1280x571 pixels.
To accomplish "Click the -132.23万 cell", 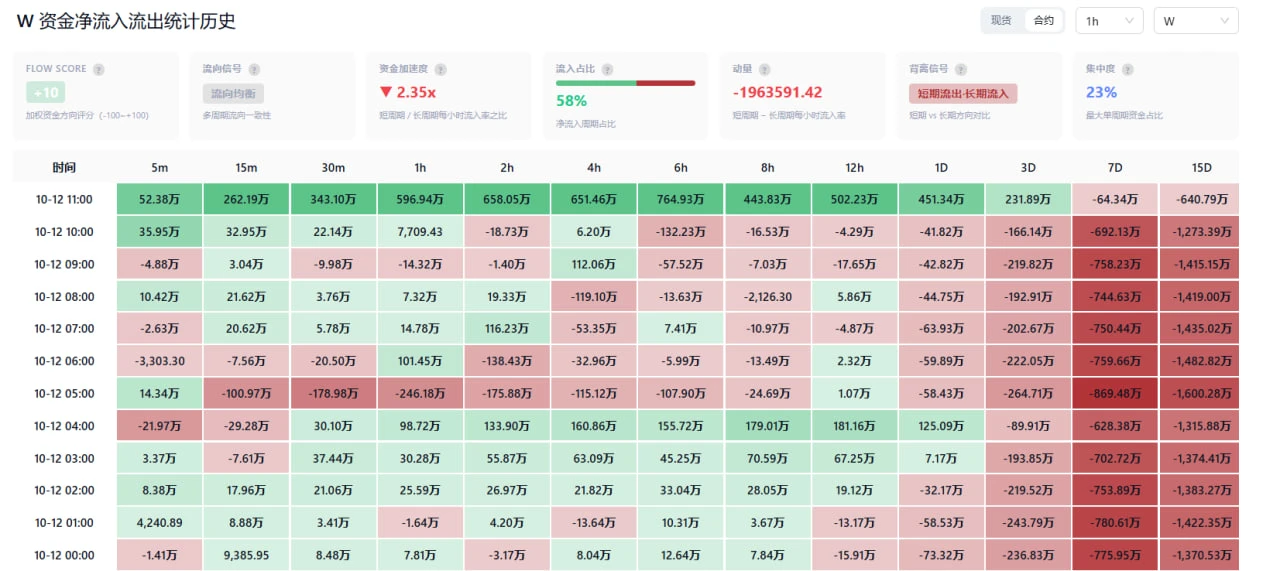I will pos(681,231).
